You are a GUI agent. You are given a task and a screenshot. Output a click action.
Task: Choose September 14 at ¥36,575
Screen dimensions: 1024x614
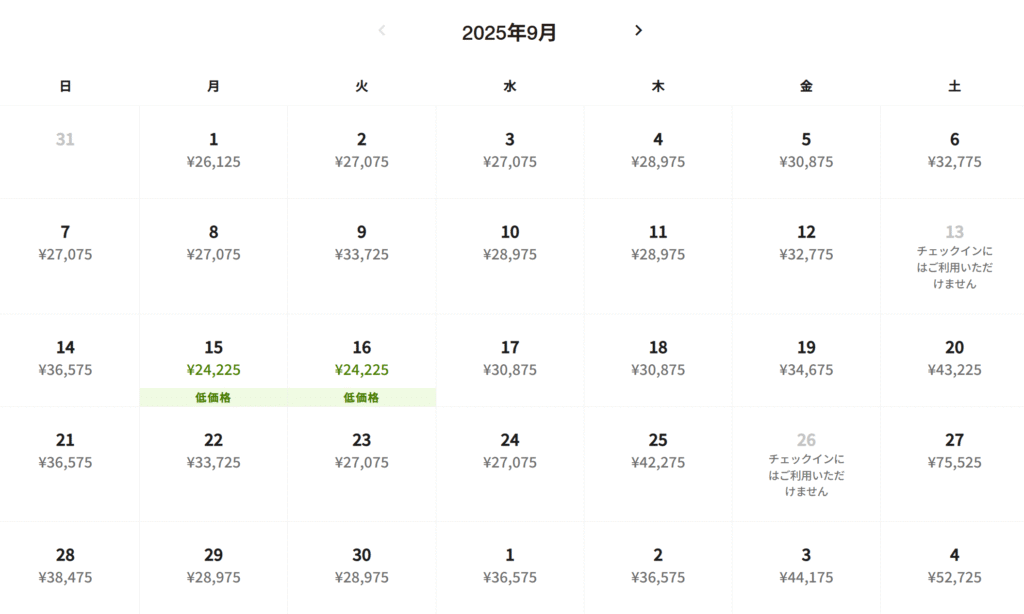click(65, 361)
